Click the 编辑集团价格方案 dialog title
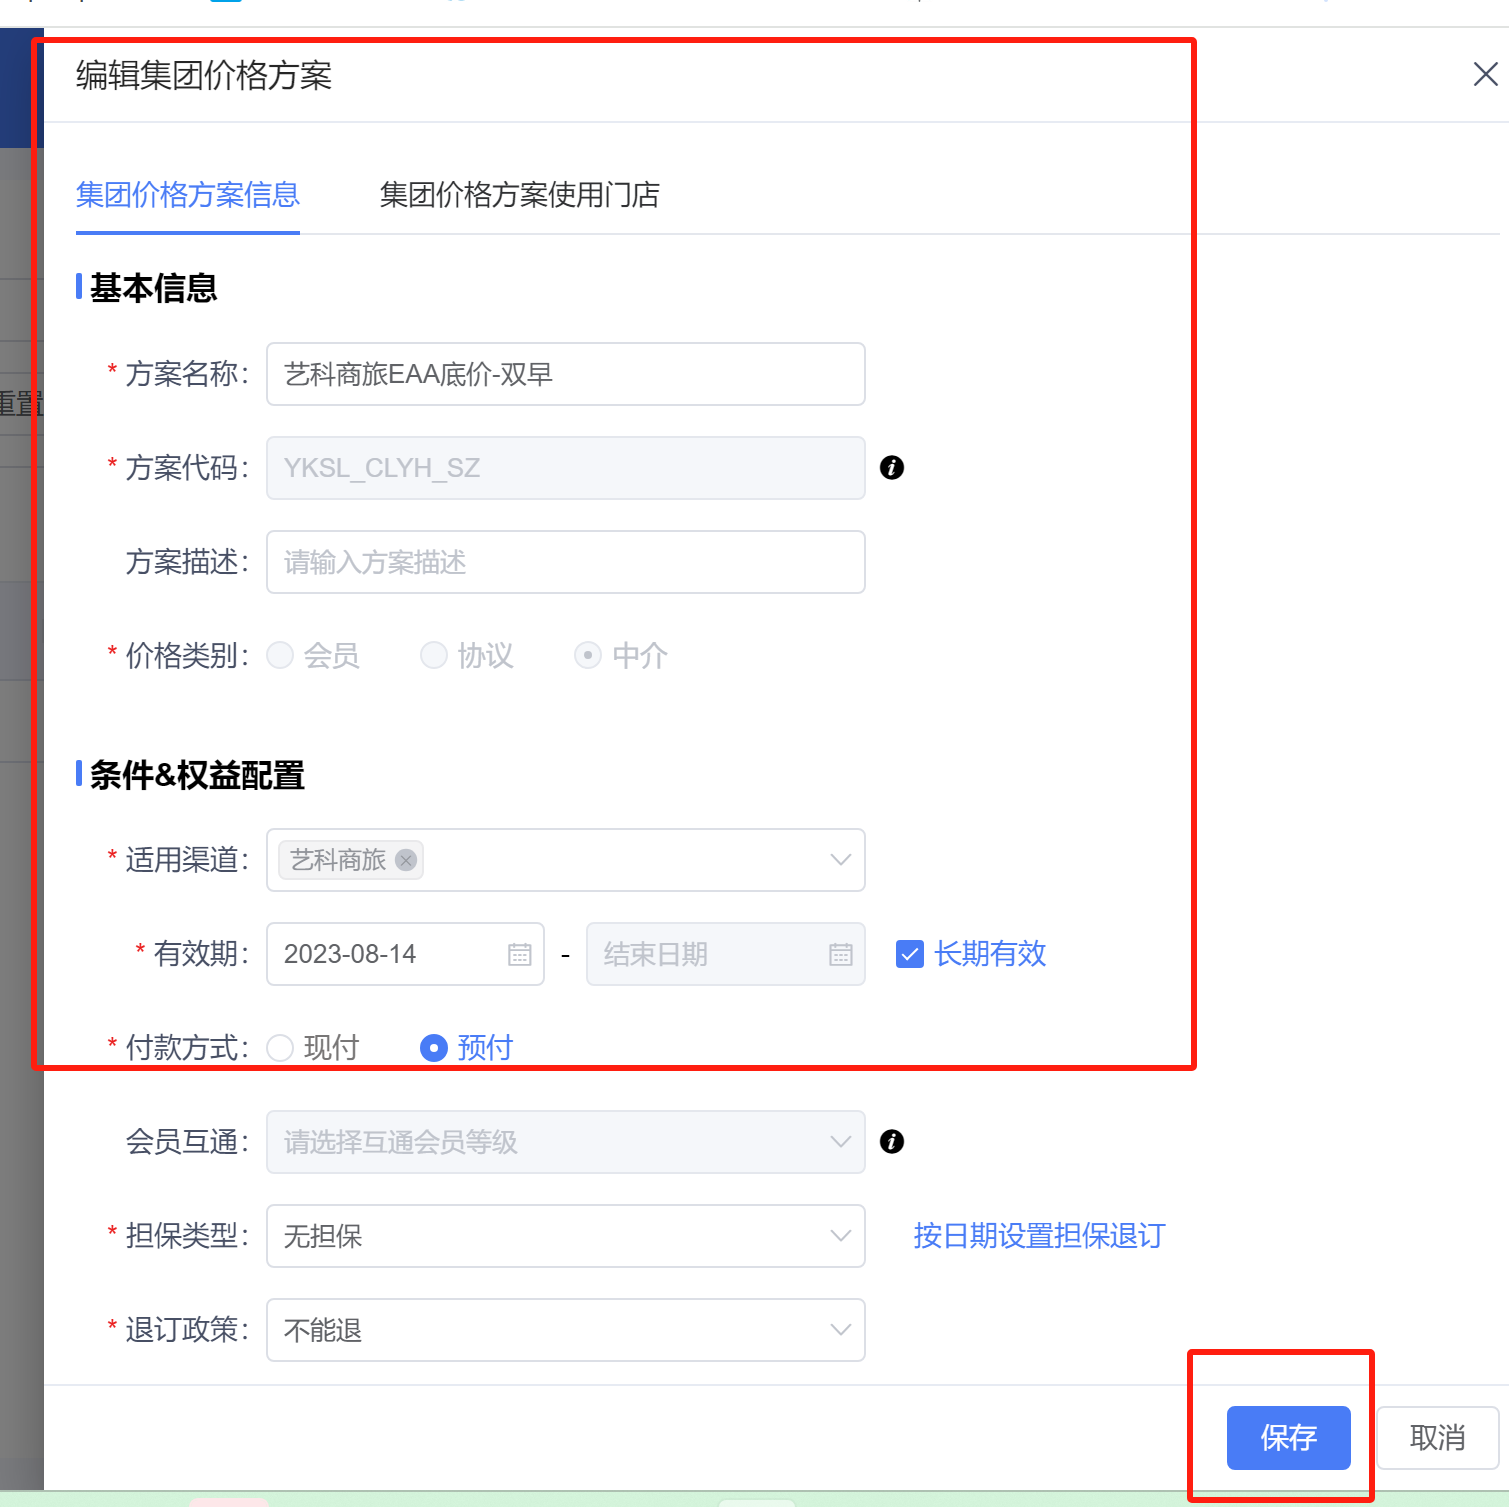Viewport: 1509px width, 1507px height. tap(204, 75)
